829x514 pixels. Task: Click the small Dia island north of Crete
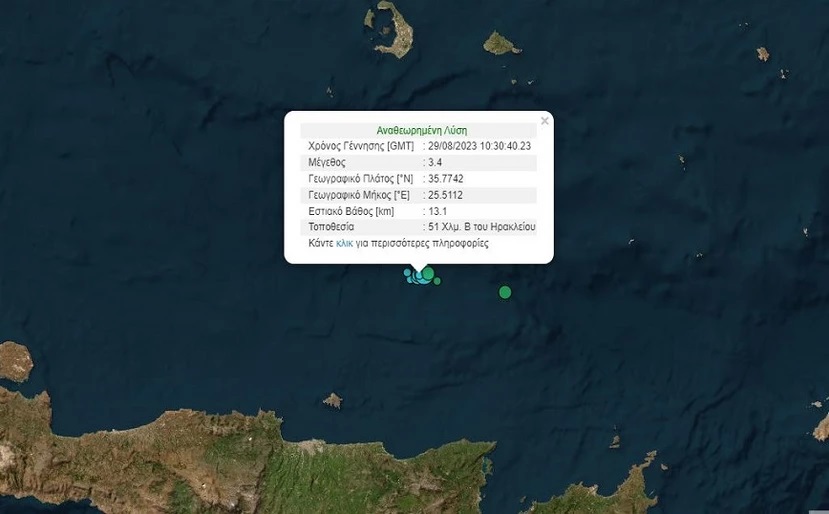(x=333, y=400)
